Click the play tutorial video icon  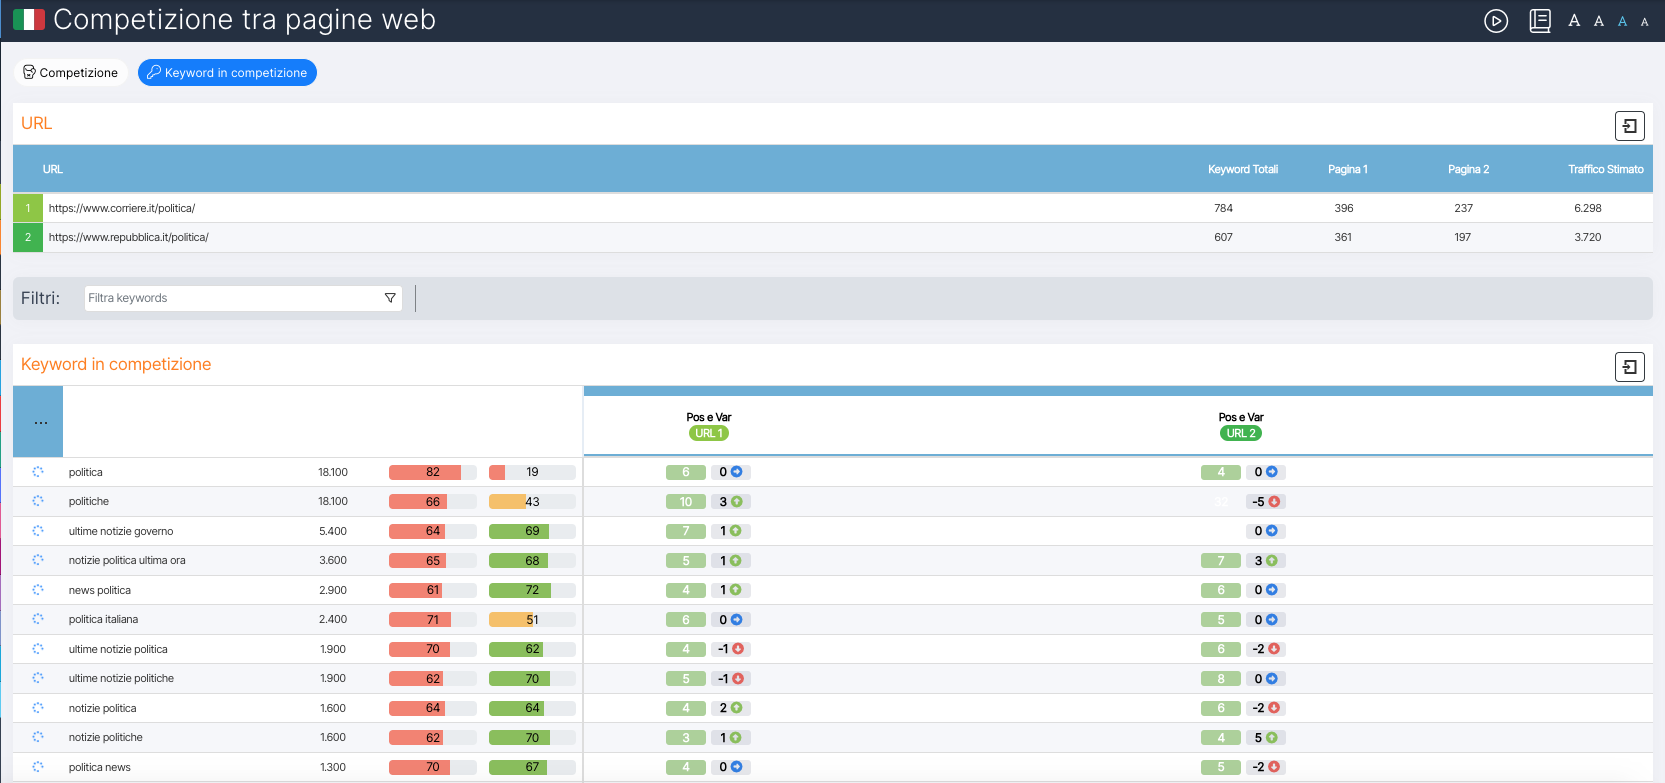tap(1495, 21)
